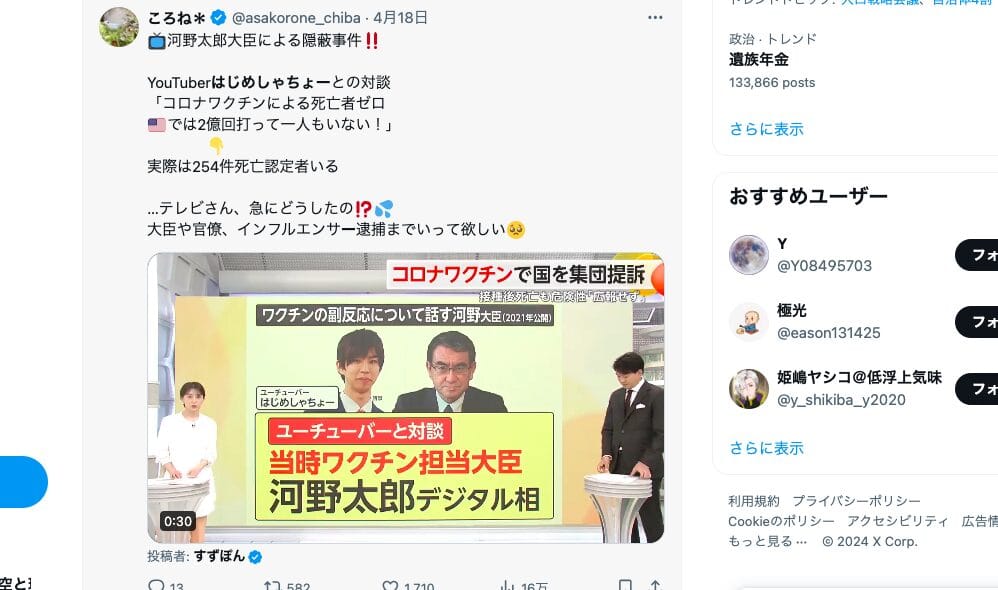
Task: Click the repost icon on the tweet
Action: (272, 585)
